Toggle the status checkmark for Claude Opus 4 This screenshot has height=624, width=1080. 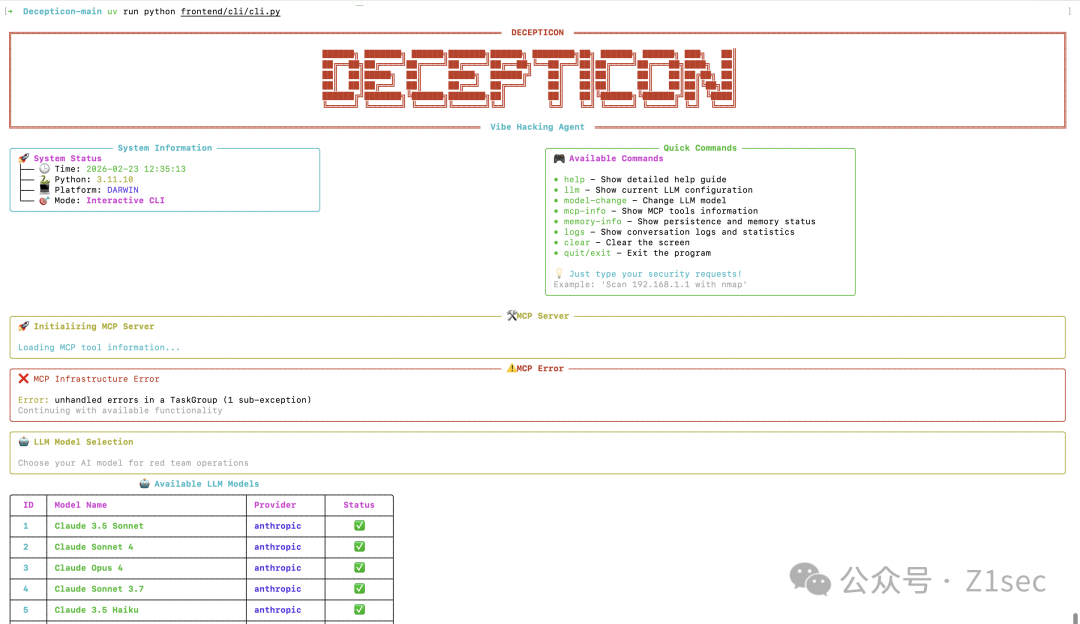point(358,568)
